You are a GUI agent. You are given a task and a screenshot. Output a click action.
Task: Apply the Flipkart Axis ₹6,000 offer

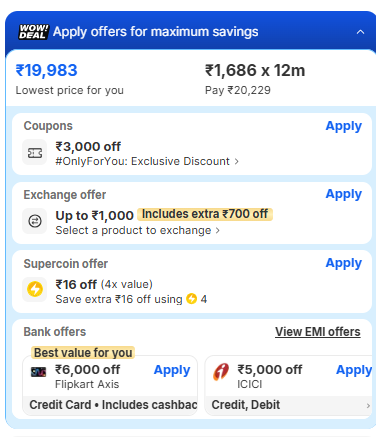point(172,370)
